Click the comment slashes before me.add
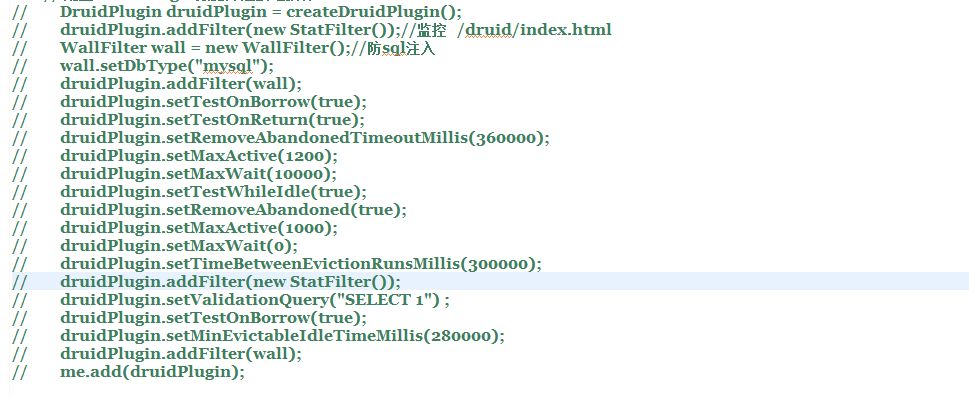 click(x=19, y=372)
